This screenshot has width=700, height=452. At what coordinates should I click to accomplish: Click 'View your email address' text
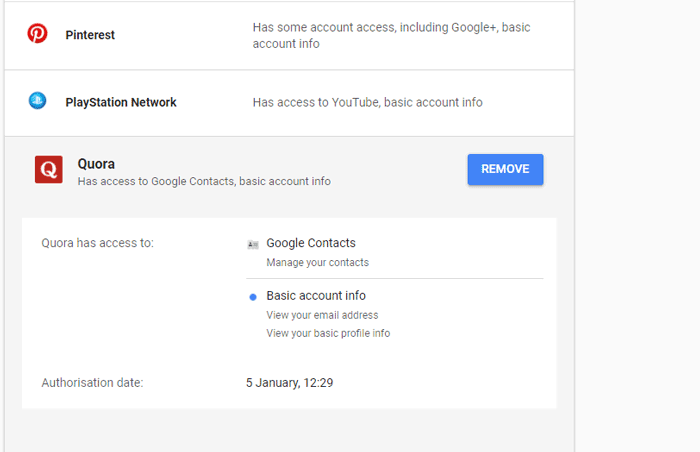tap(322, 315)
